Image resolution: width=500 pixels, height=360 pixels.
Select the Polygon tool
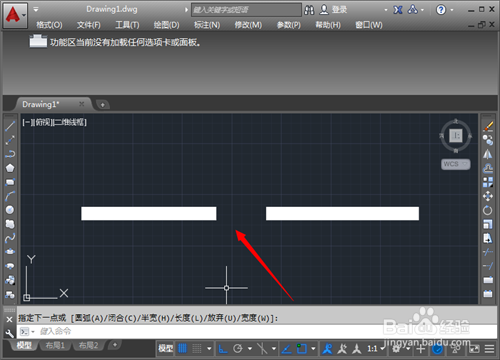point(10,168)
